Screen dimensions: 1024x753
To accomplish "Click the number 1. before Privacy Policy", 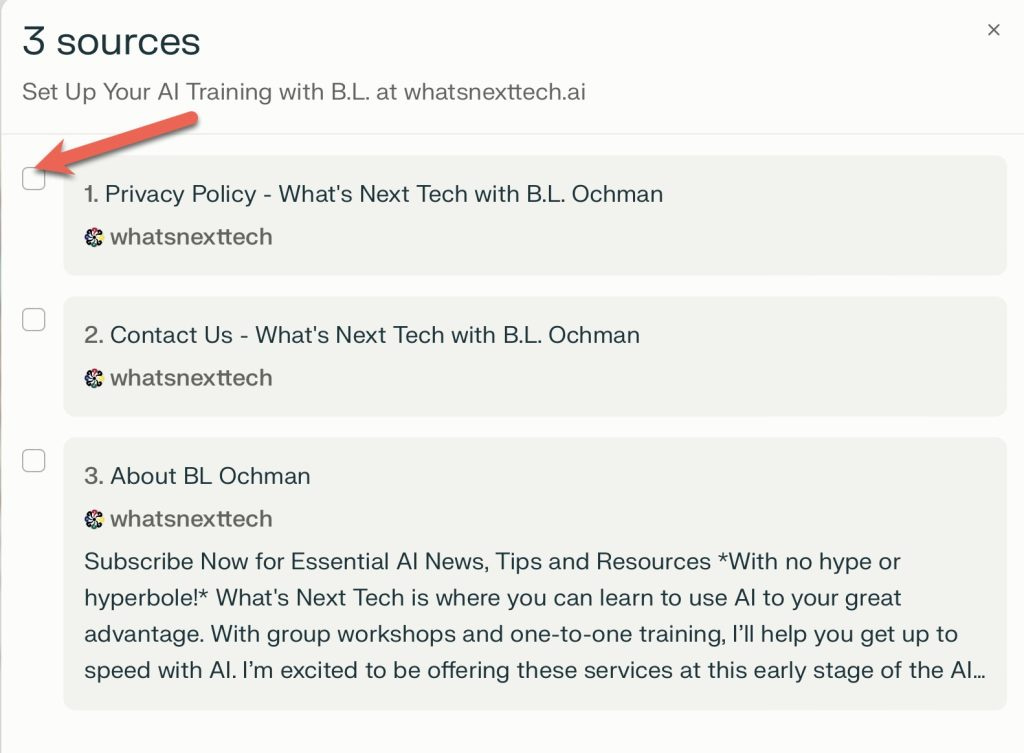I will pyautogui.click(x=91, y=194).
